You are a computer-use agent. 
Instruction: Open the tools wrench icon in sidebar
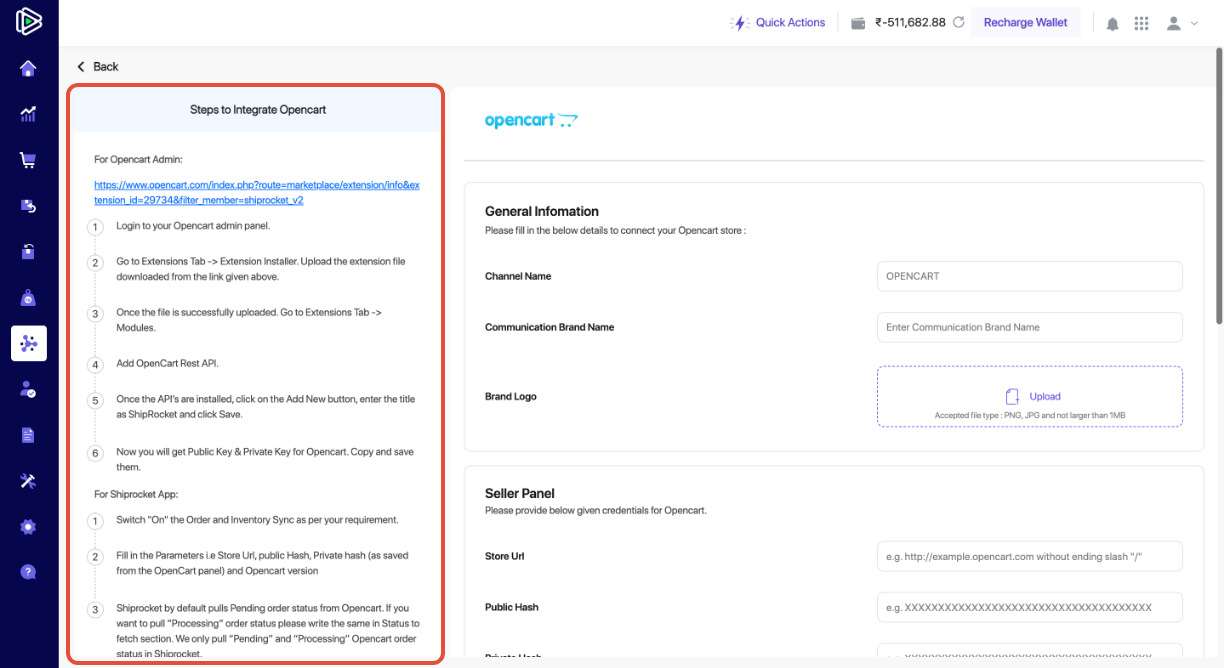28,481
